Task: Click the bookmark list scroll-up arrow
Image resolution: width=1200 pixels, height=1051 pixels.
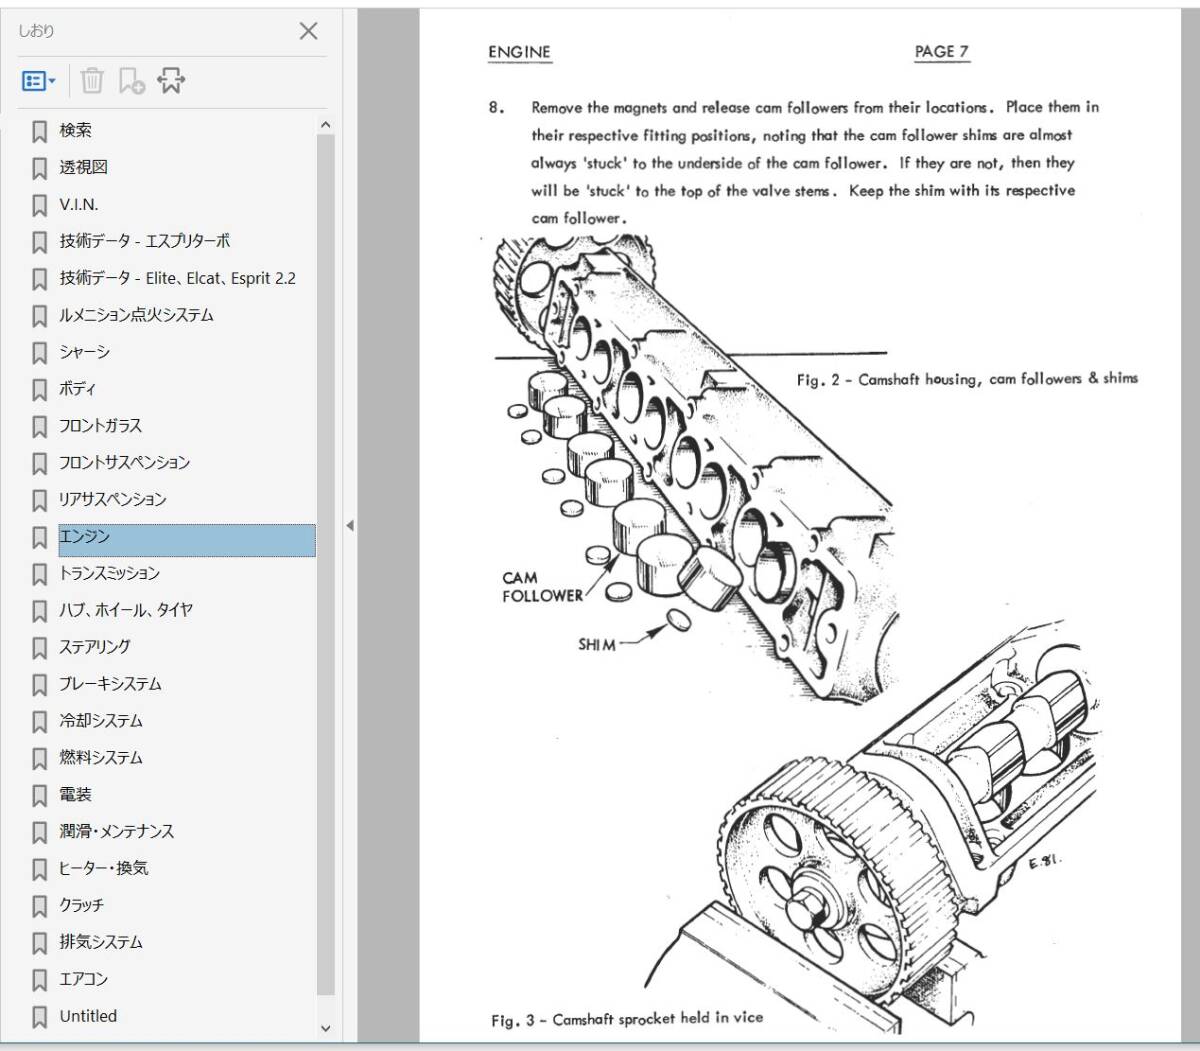Action: click(325, 125)
